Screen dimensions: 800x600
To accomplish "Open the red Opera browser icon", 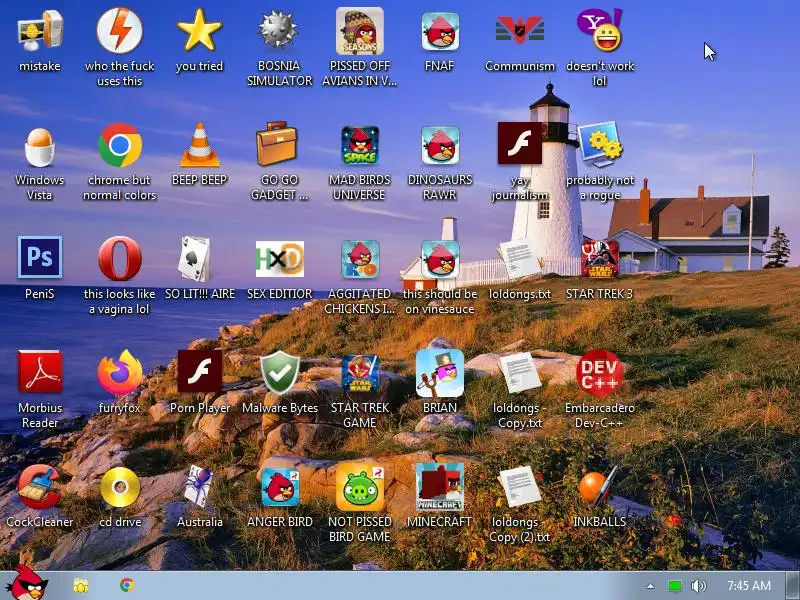I will pos(120,259).
